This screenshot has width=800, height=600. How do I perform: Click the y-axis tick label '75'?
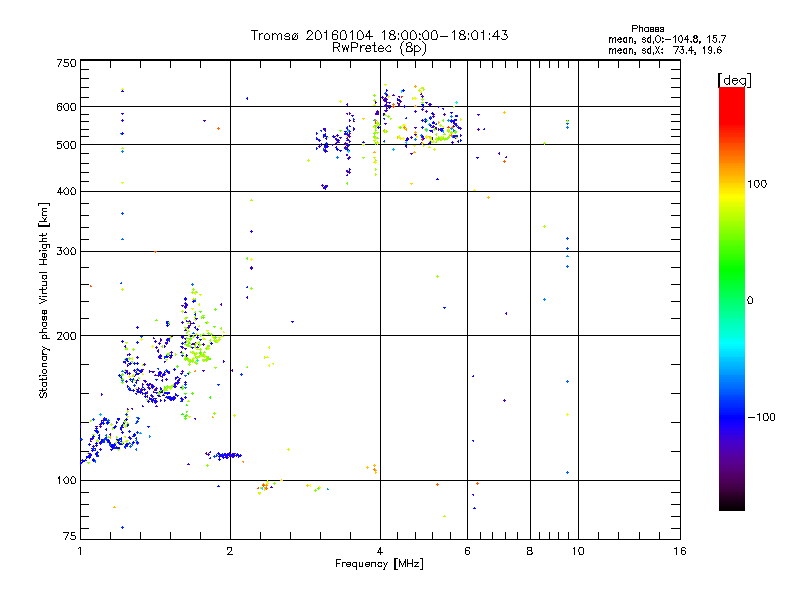point(70,536)
